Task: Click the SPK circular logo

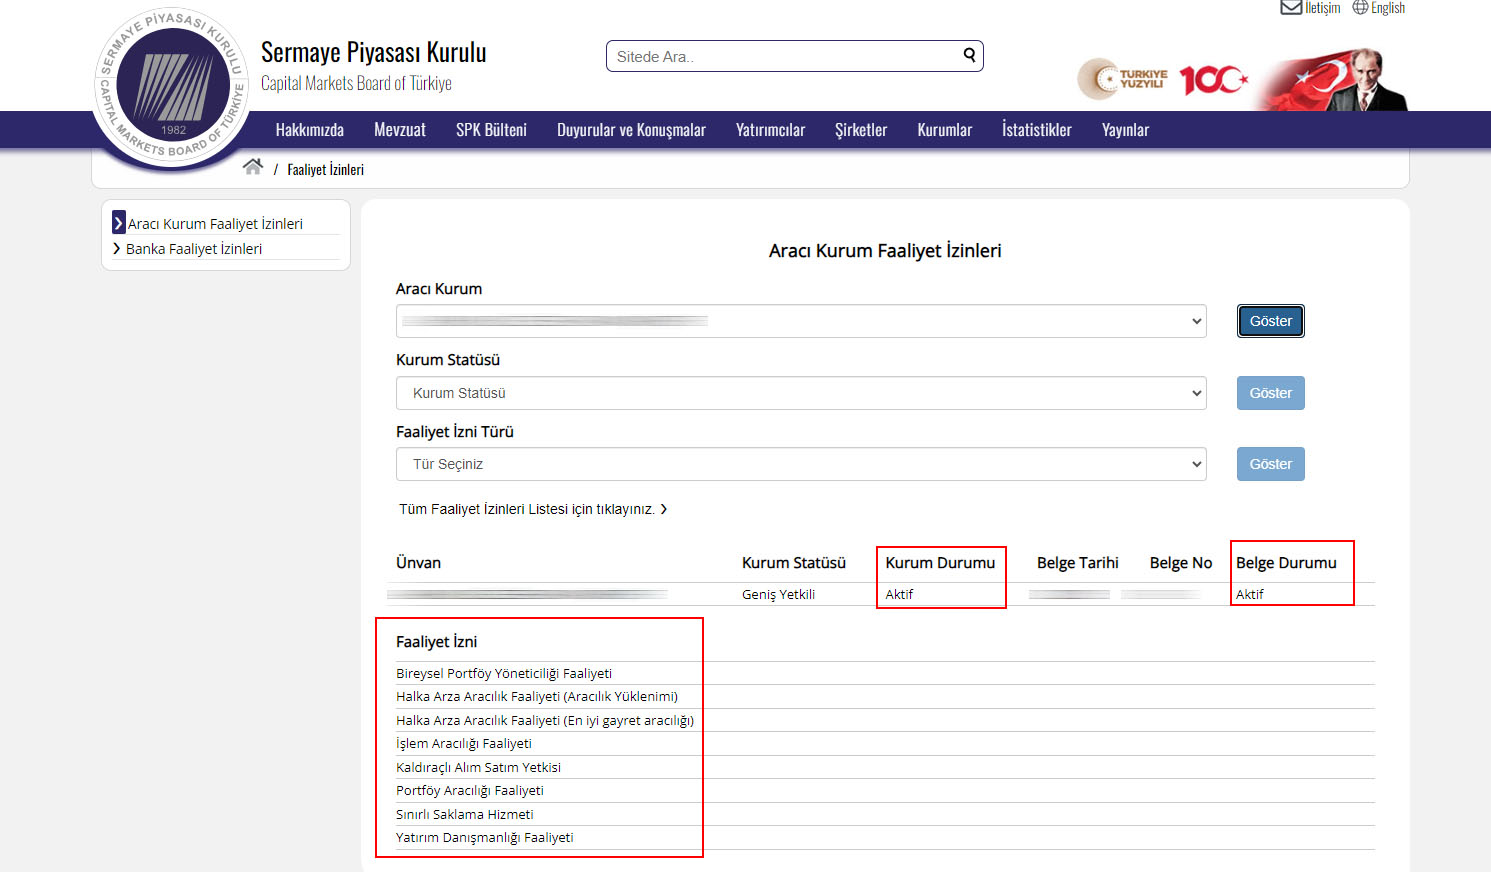Action: (172, 88)
